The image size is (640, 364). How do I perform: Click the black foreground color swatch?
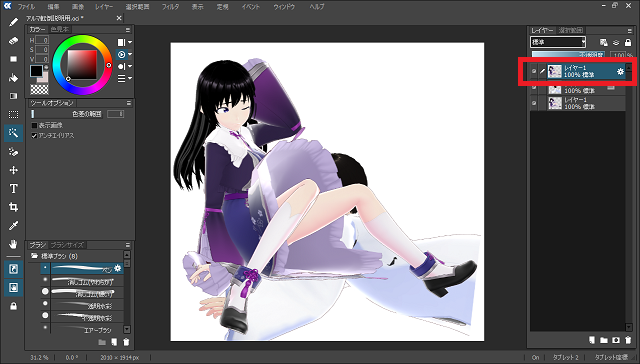36,71
